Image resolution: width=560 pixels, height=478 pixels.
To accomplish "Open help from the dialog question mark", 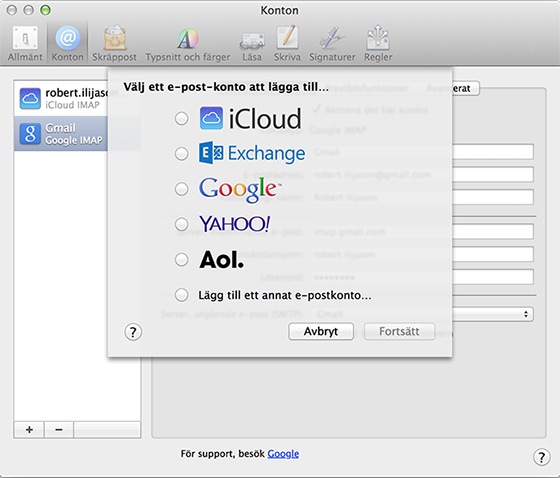I will (133, 332).
